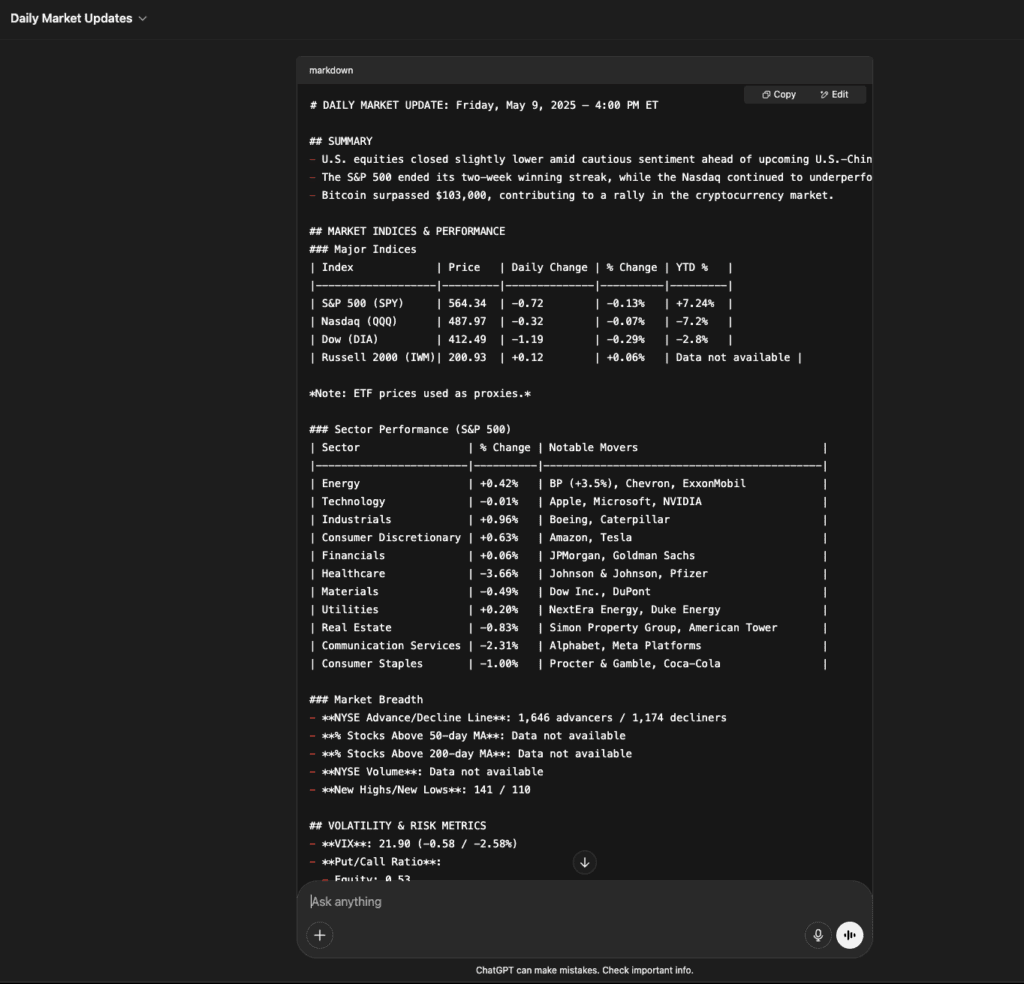Click the ETF prices used as proxies note

pos(420,394)
